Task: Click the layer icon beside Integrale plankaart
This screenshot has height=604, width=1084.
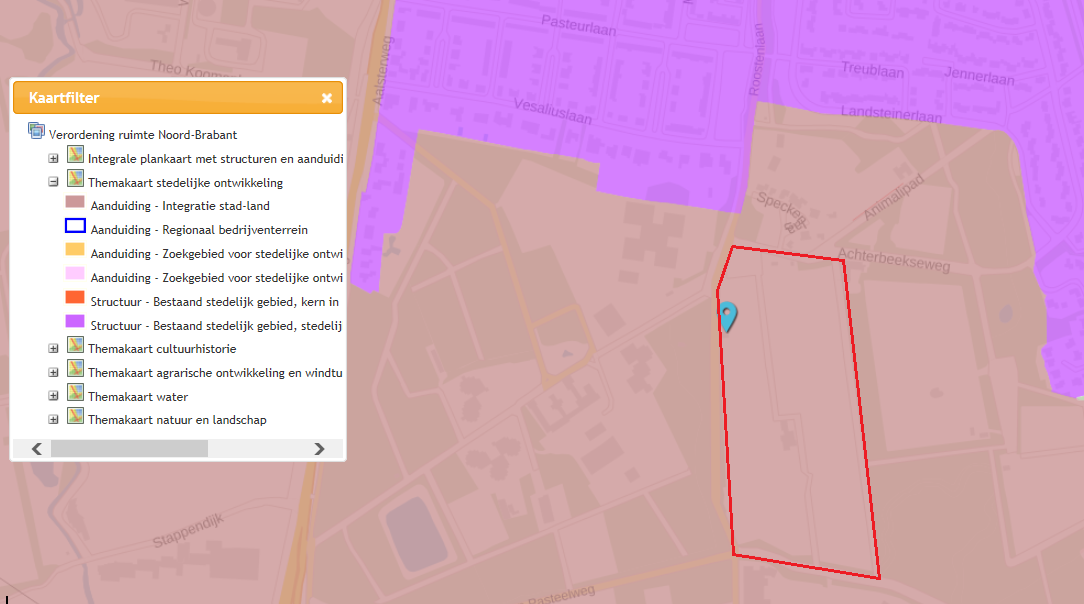Action: click(75, 154)
